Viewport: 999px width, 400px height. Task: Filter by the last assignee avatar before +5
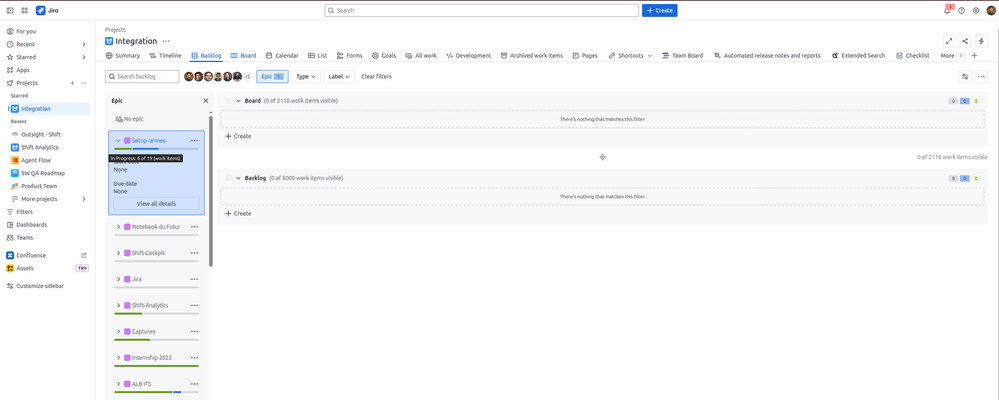click(x=237, y=76)
